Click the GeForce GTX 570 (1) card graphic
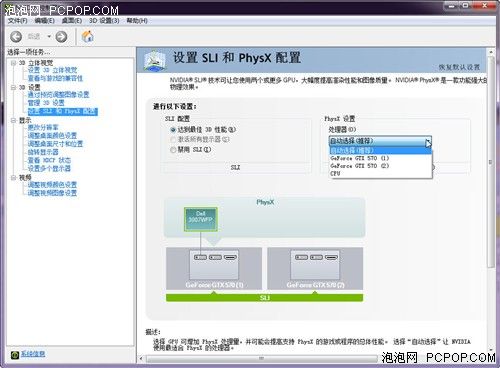Screen dimensions: 500x368 (x=214, y=268)
